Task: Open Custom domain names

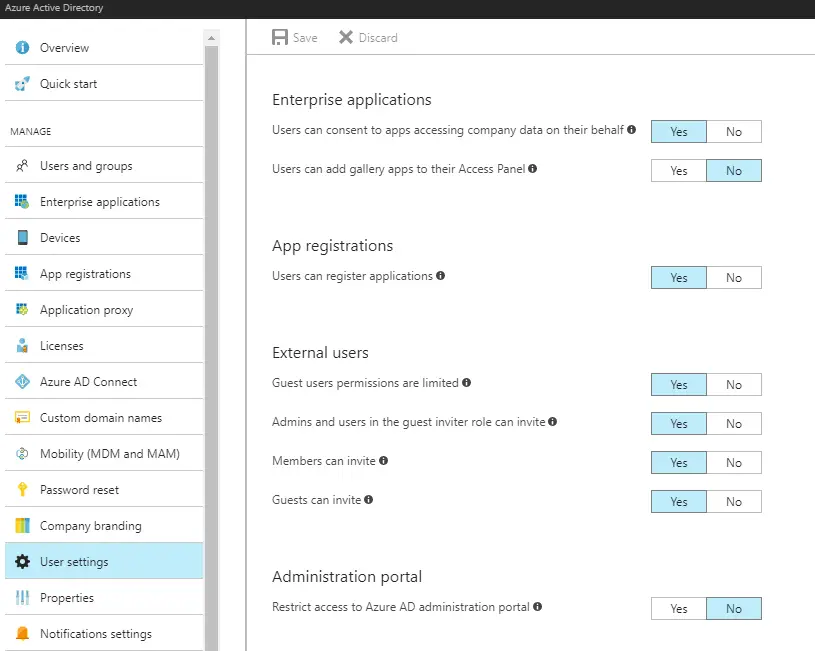Action: tap(104, 418)
